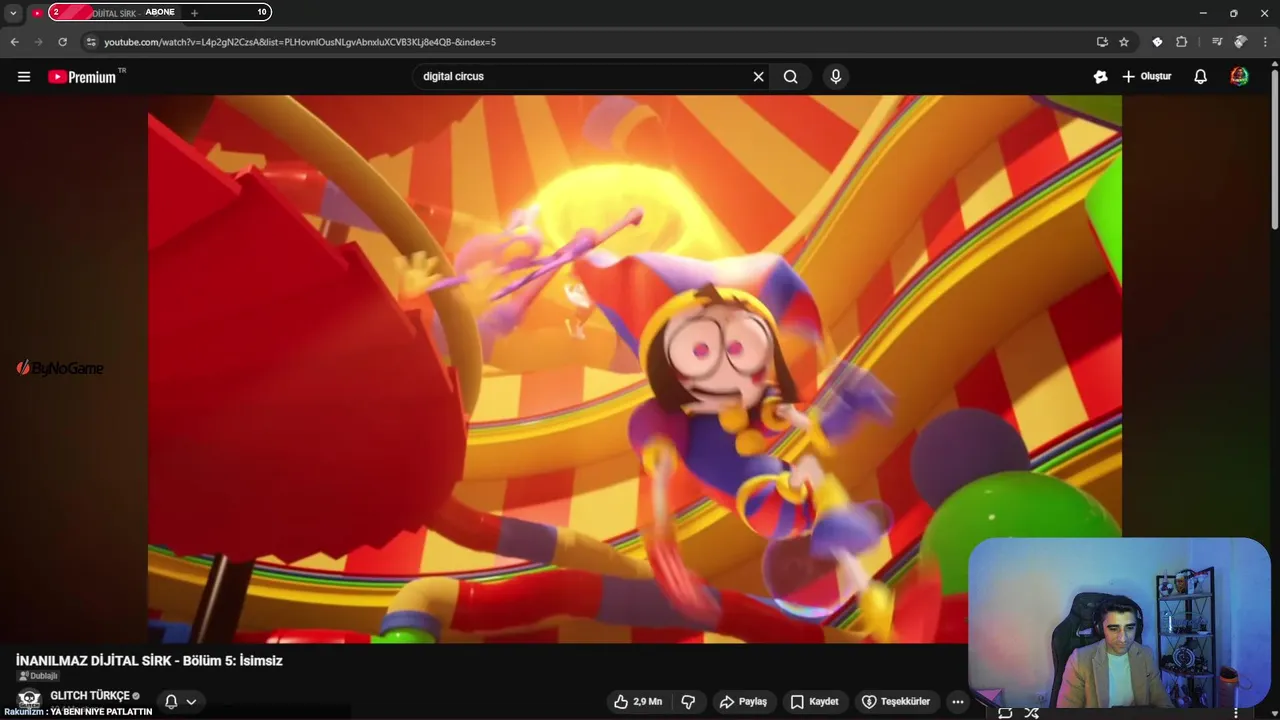
Task: Open playlist options three-dot menu
Action: pyautogui.click(x=1237, y=713)
